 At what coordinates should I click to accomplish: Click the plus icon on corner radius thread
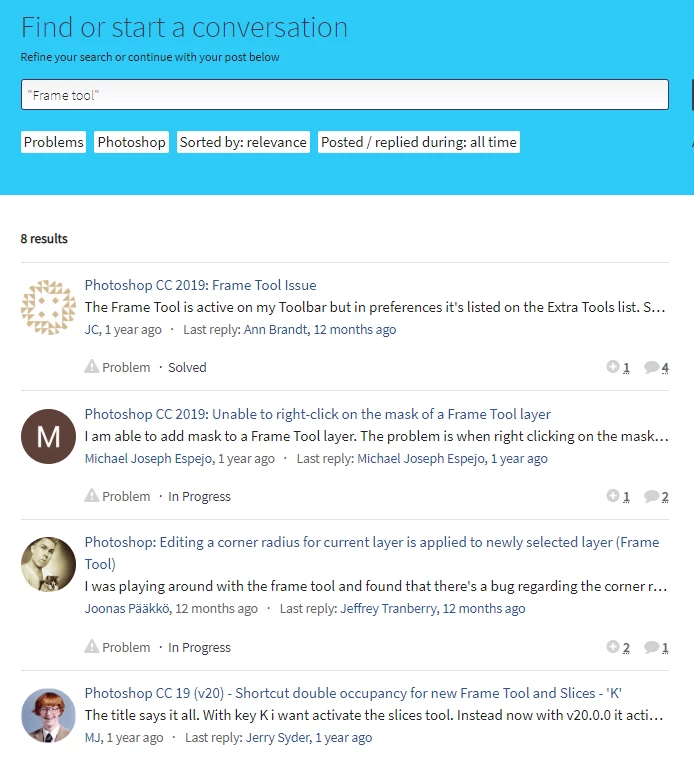(613, 646)
